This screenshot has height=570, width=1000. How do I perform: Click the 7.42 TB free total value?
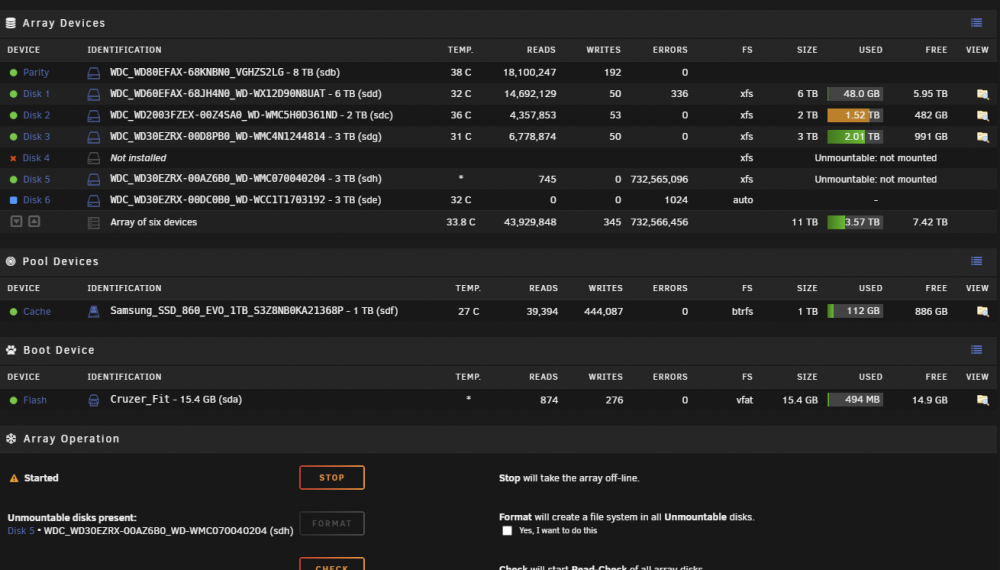(x=930, y=223)
